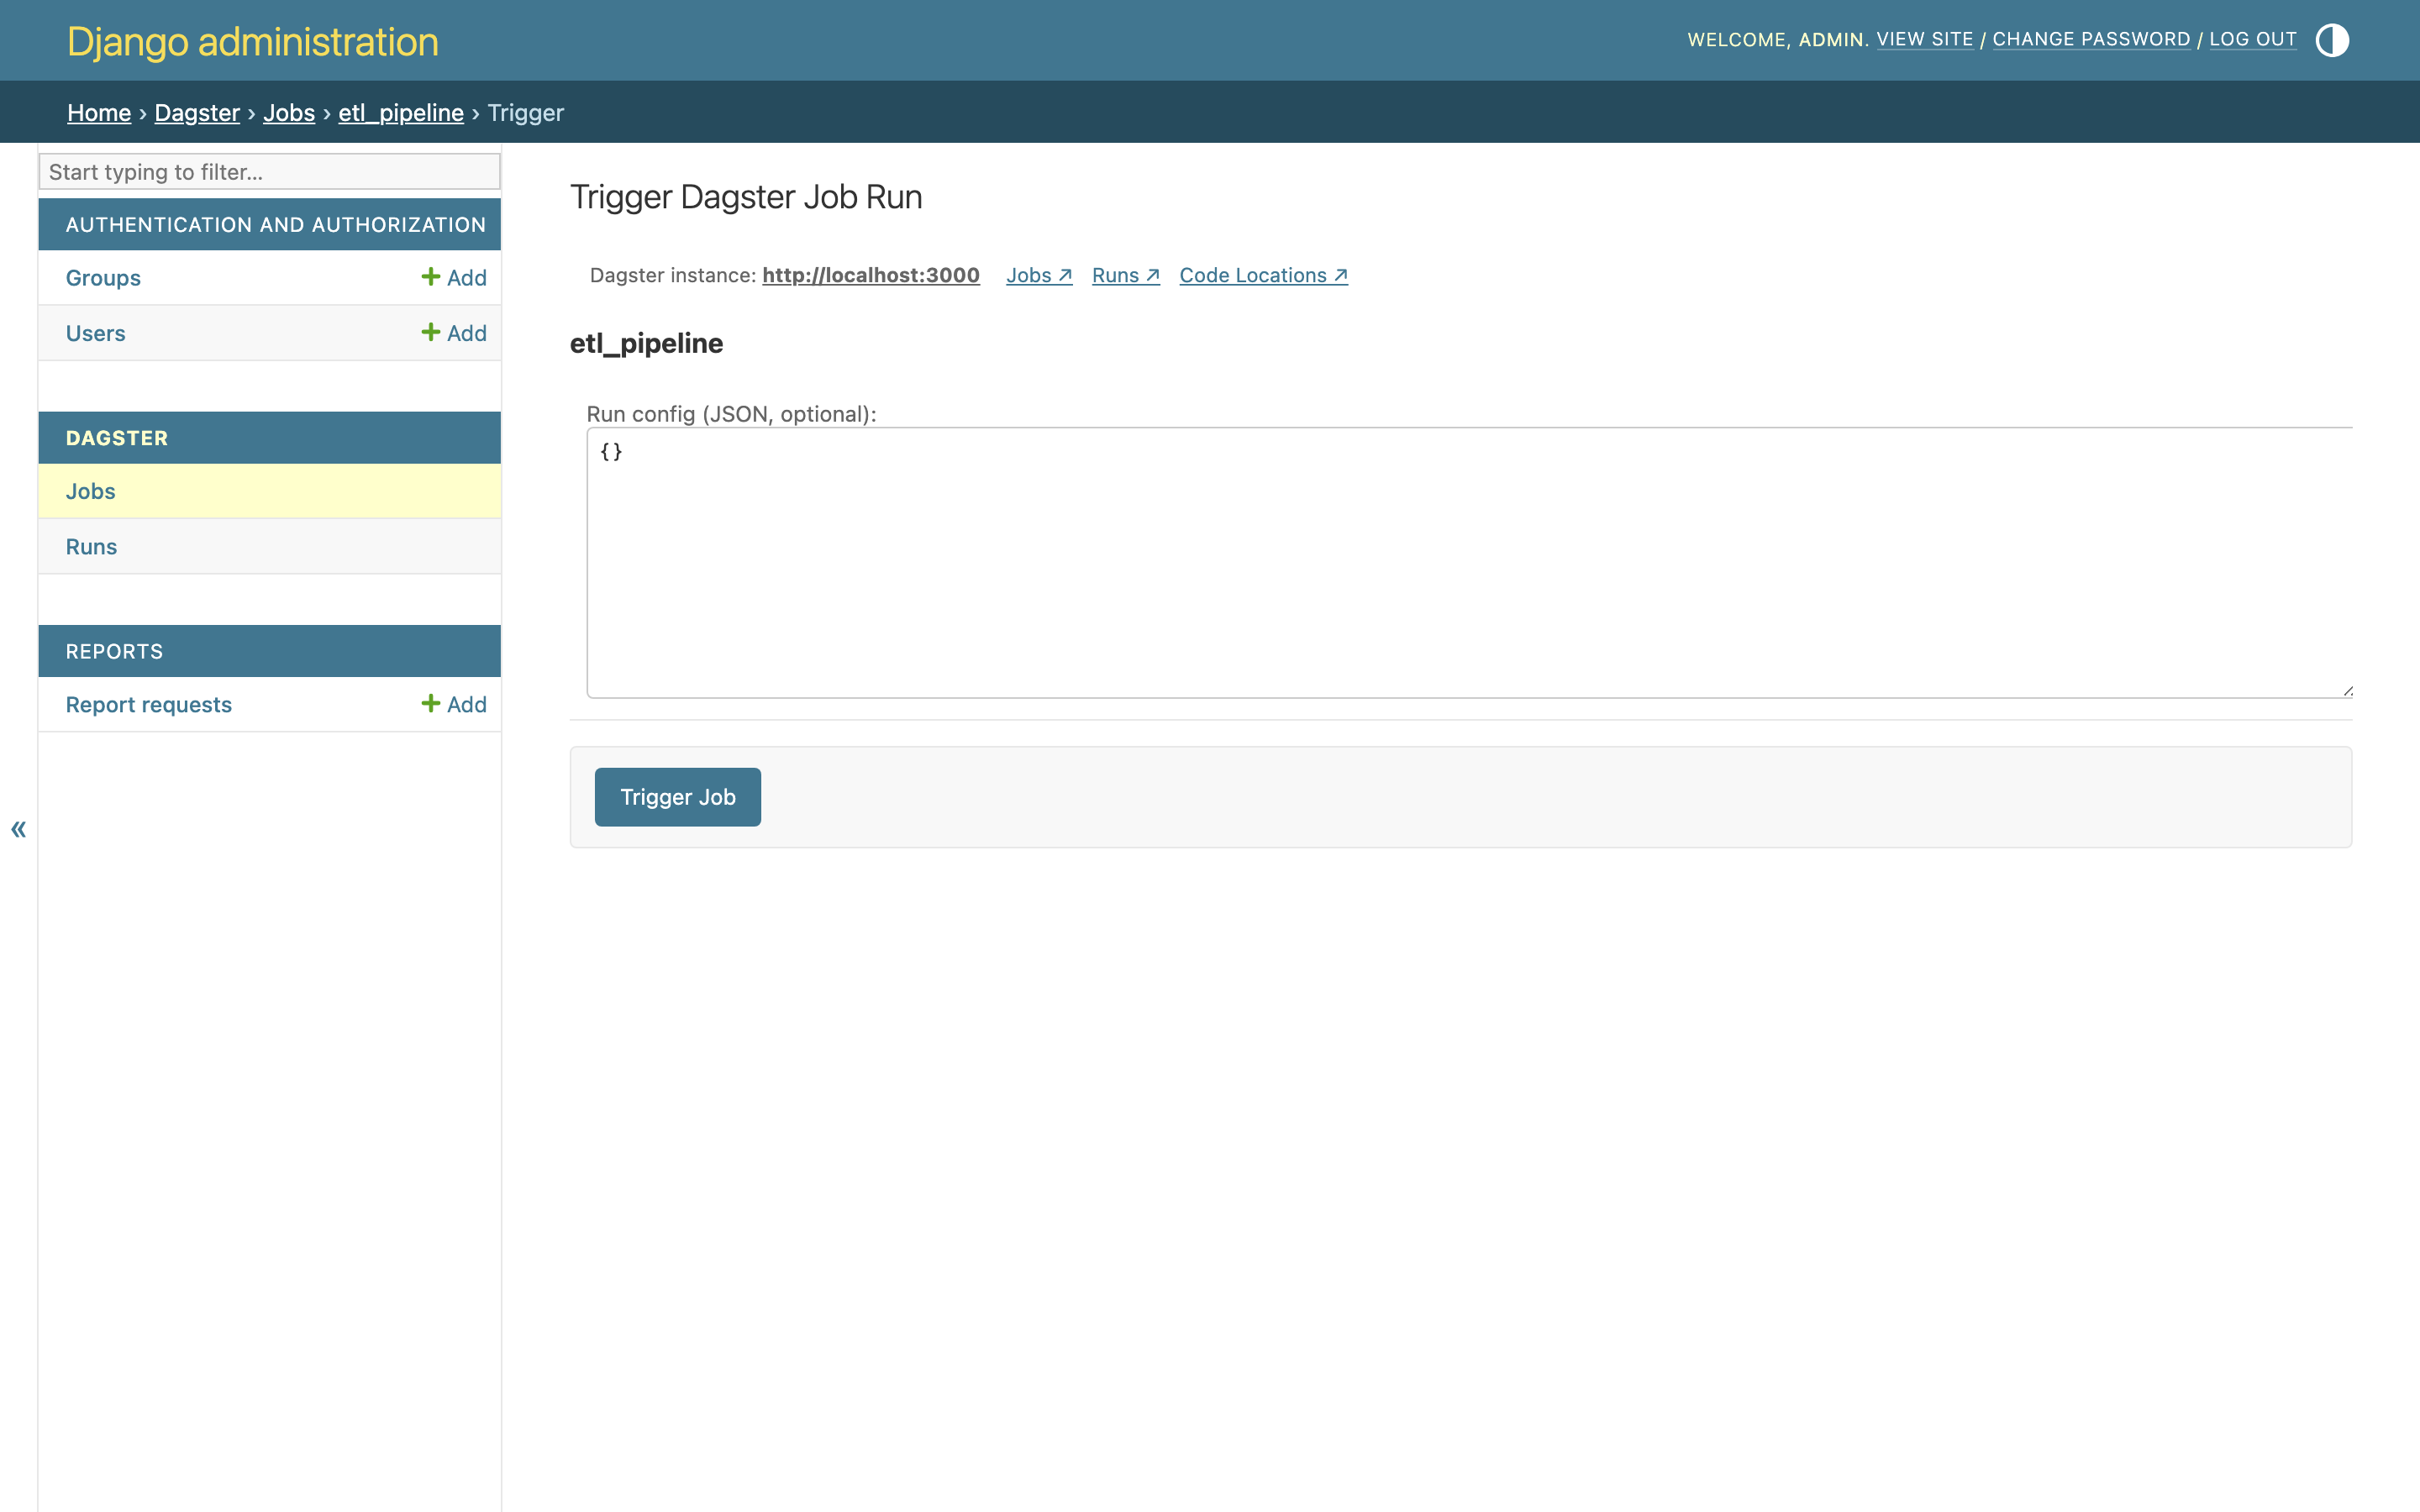Open the View Site link
This screenshot has width=2420, height=1512.
point(1925,39)
